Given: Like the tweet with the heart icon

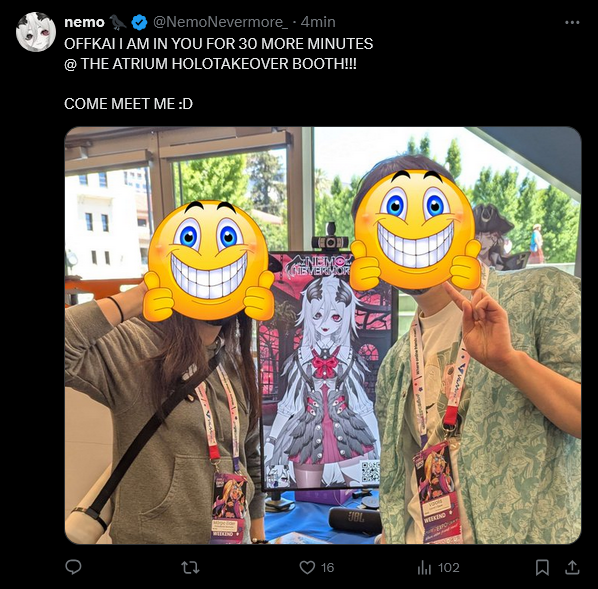Looking at the screenshot, I should pos(307,568).
